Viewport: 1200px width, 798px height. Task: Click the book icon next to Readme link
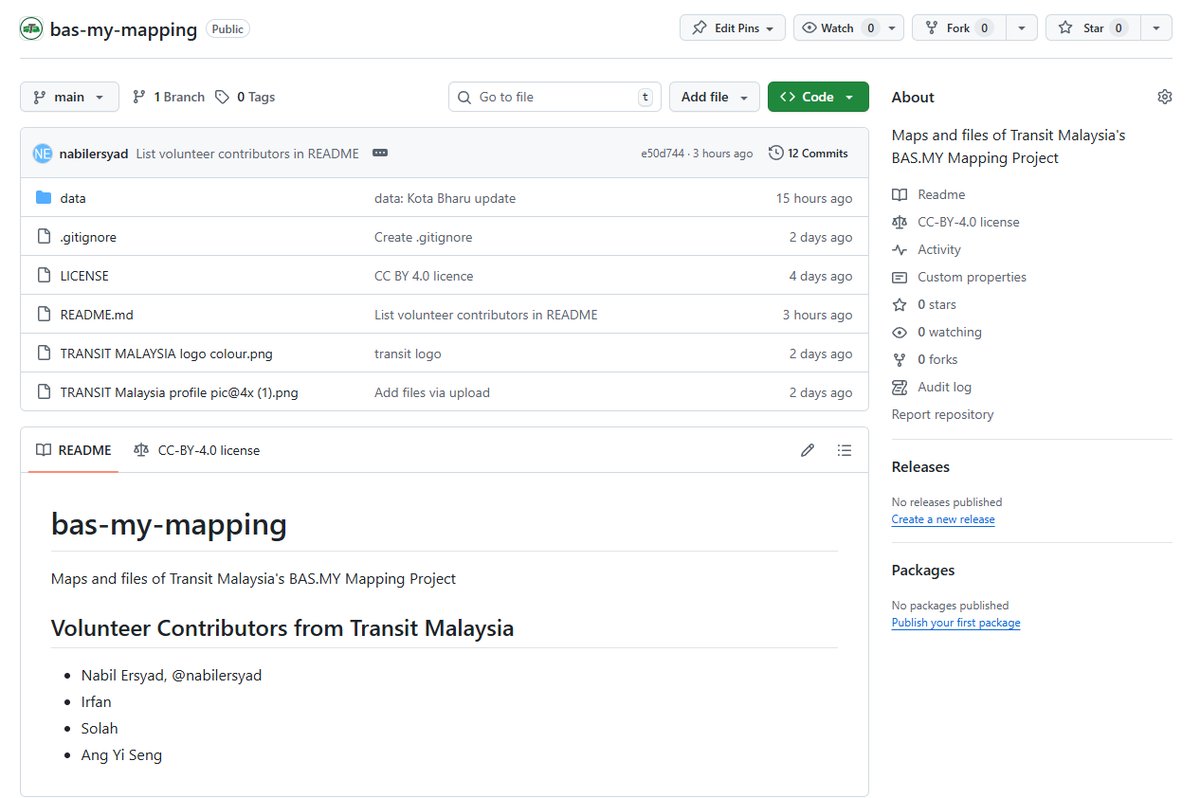point(900,195)
